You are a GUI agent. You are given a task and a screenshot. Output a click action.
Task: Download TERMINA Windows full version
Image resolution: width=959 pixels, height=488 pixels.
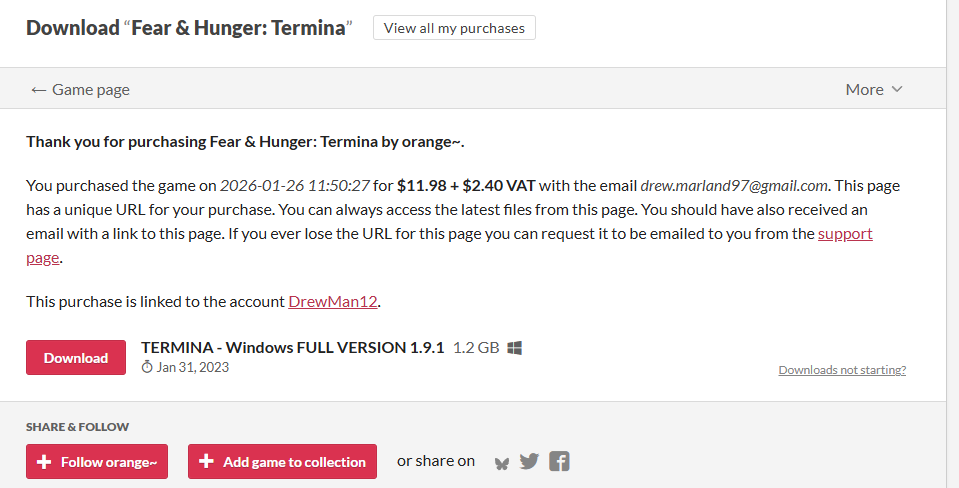pyautogui.click(x=76, y=358)
